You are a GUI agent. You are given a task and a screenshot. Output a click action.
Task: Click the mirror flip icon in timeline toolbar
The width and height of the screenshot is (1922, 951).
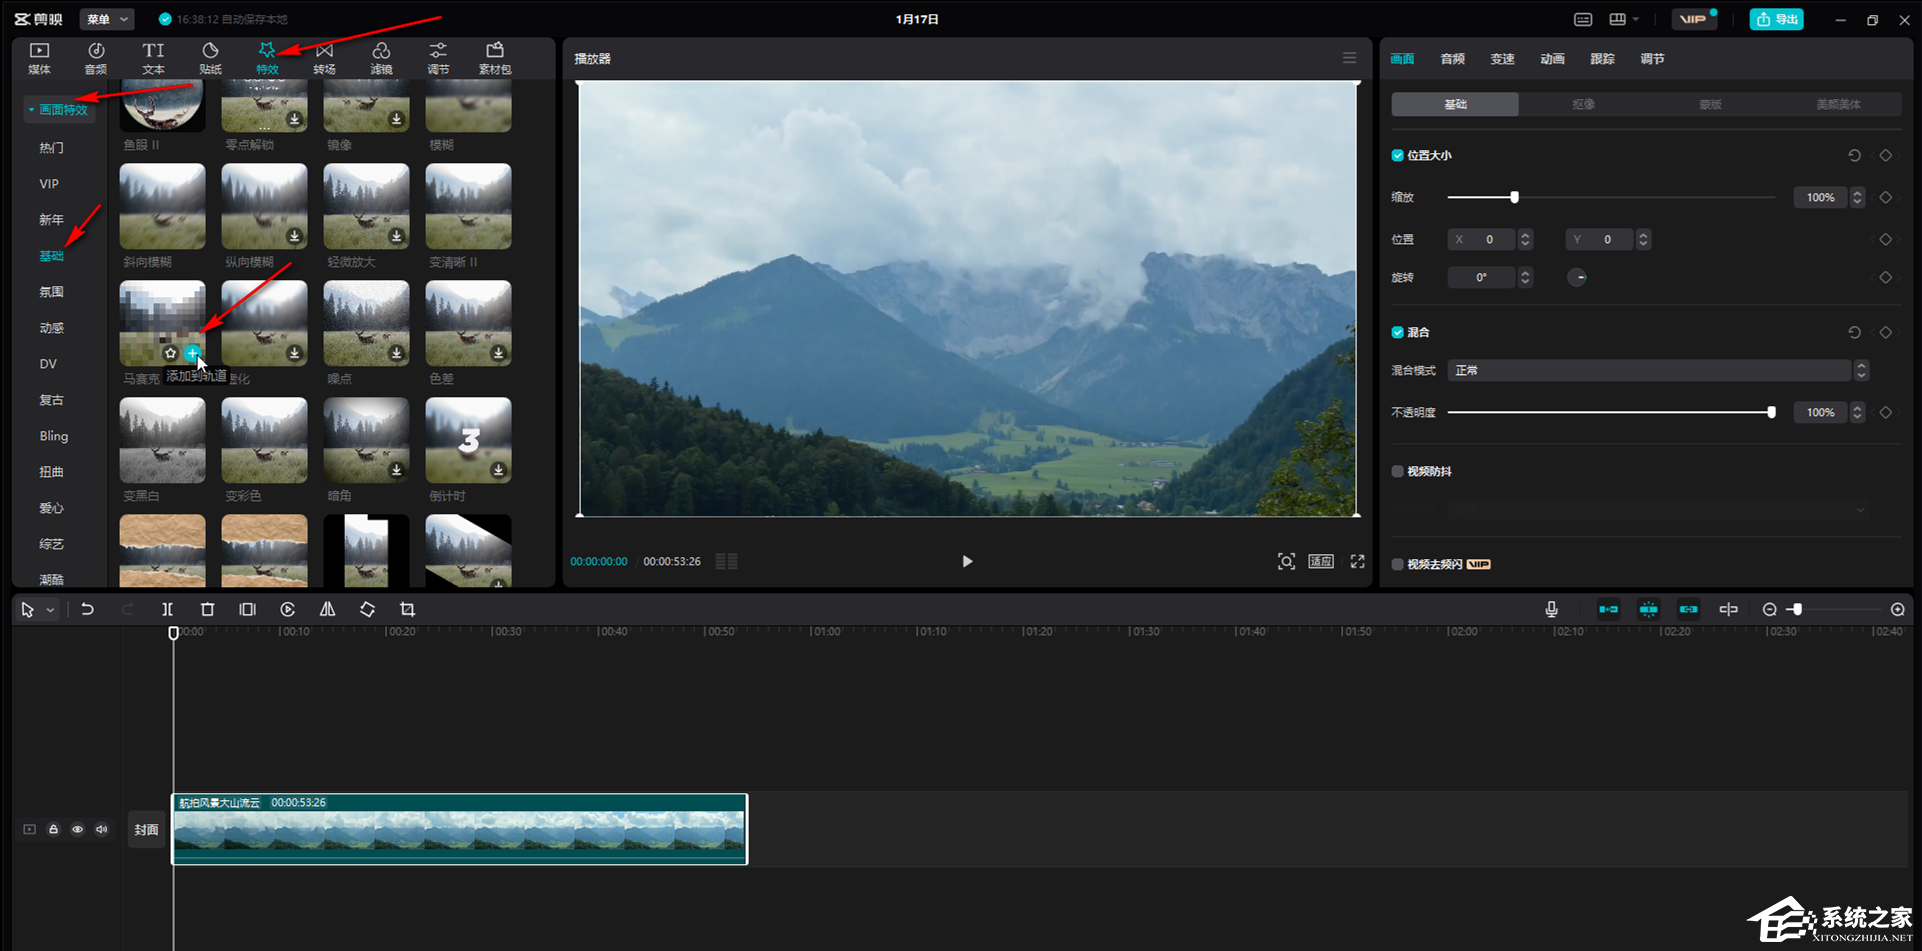coord(327,609)
